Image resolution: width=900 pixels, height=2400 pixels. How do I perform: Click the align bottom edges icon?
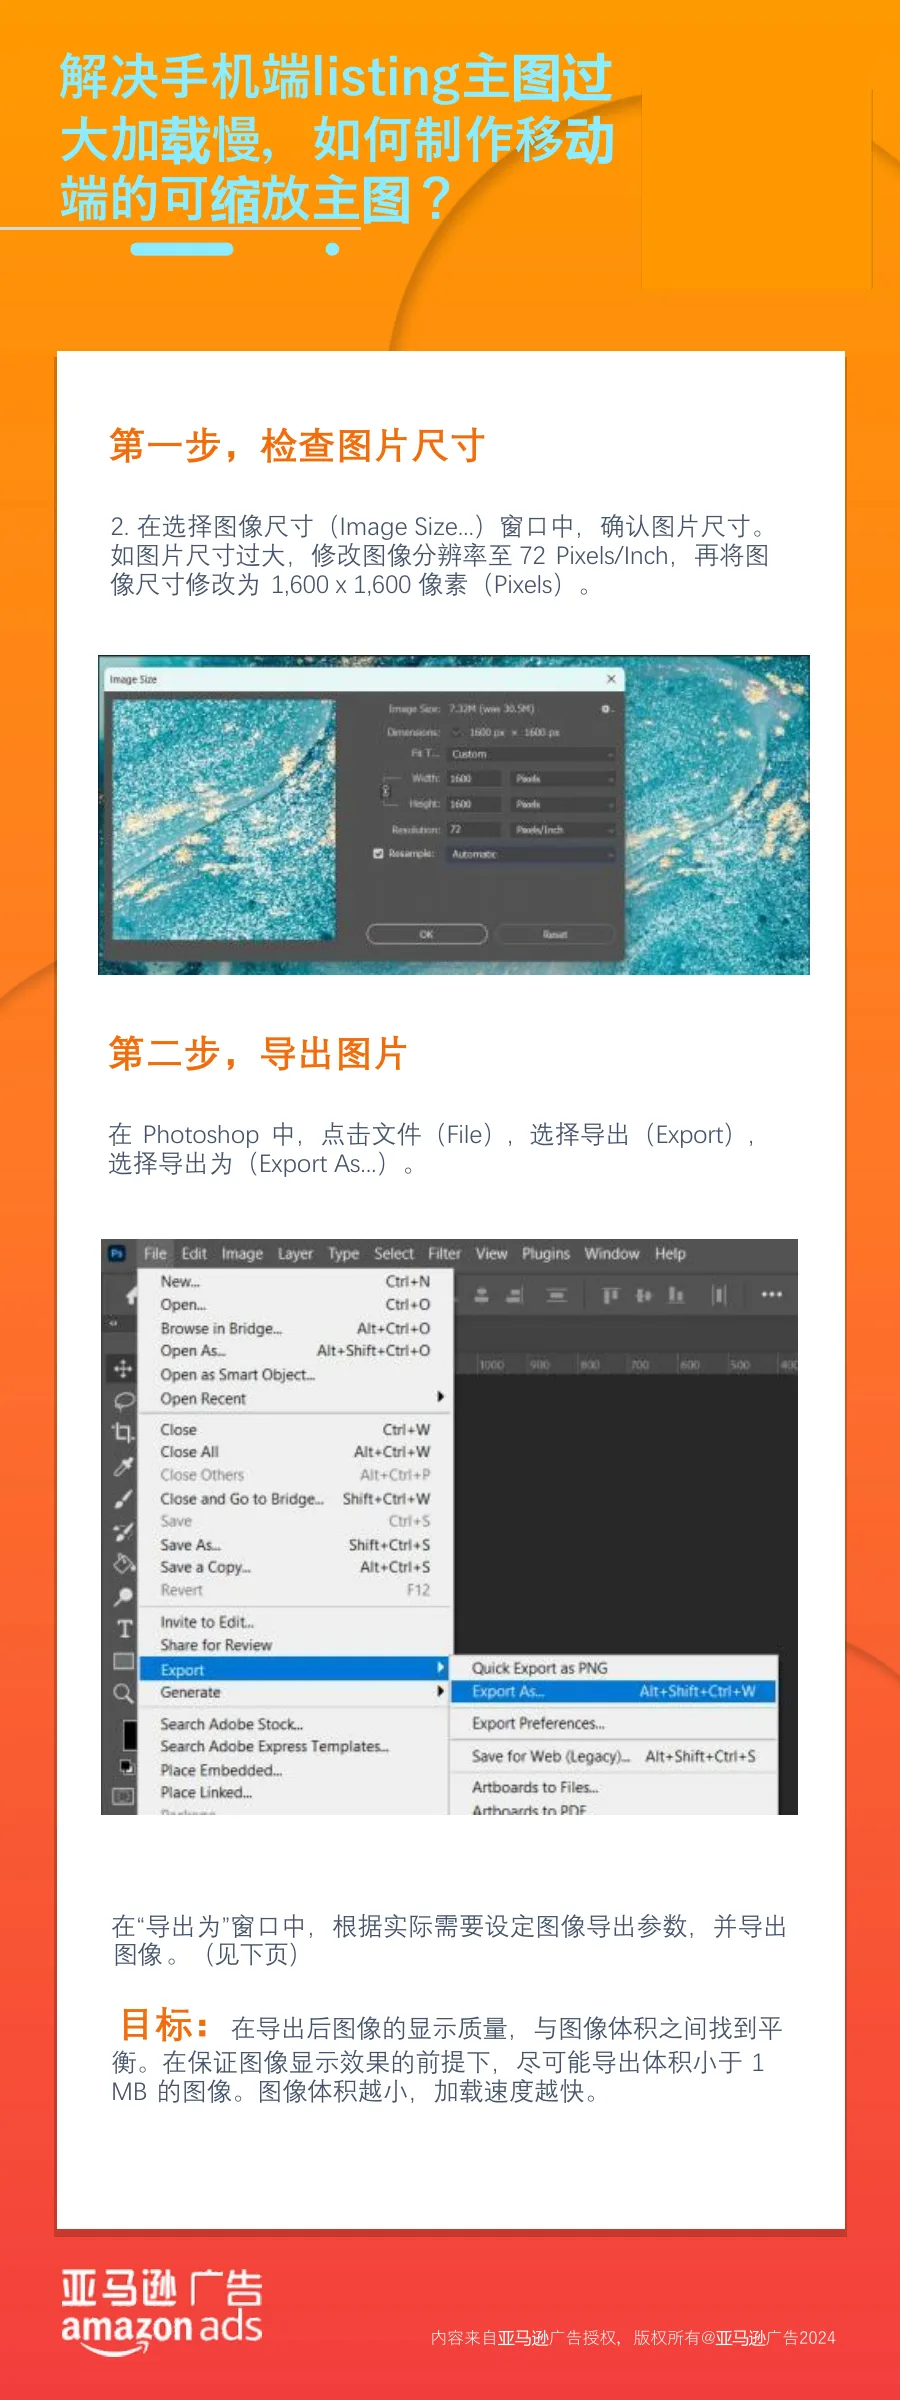[x=676, y=1295]
